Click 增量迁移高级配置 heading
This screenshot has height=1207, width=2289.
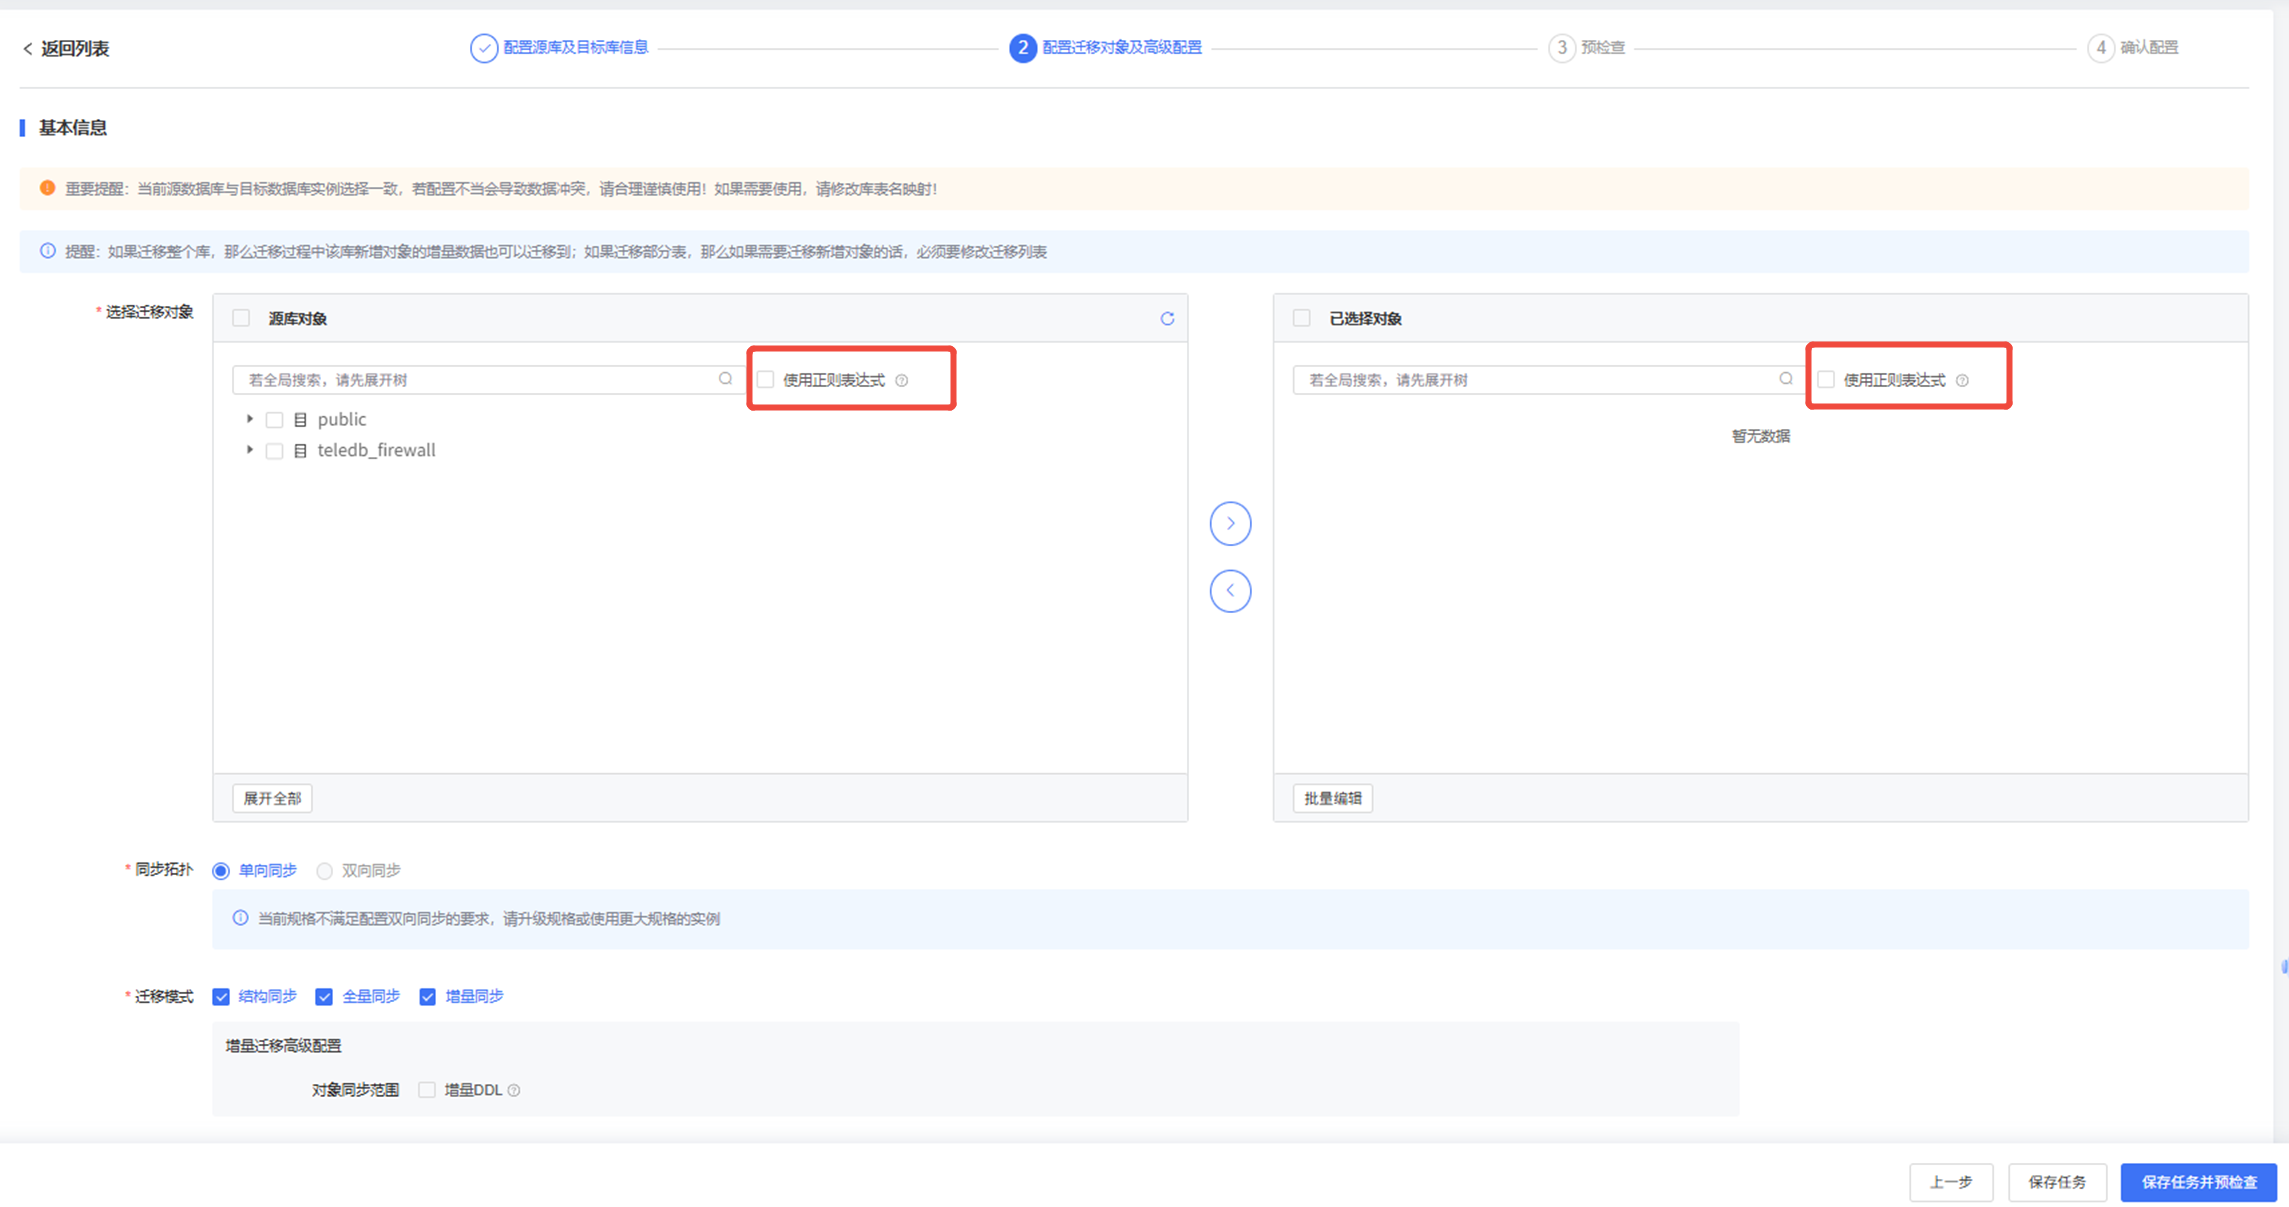click(x=283, y=1046)
